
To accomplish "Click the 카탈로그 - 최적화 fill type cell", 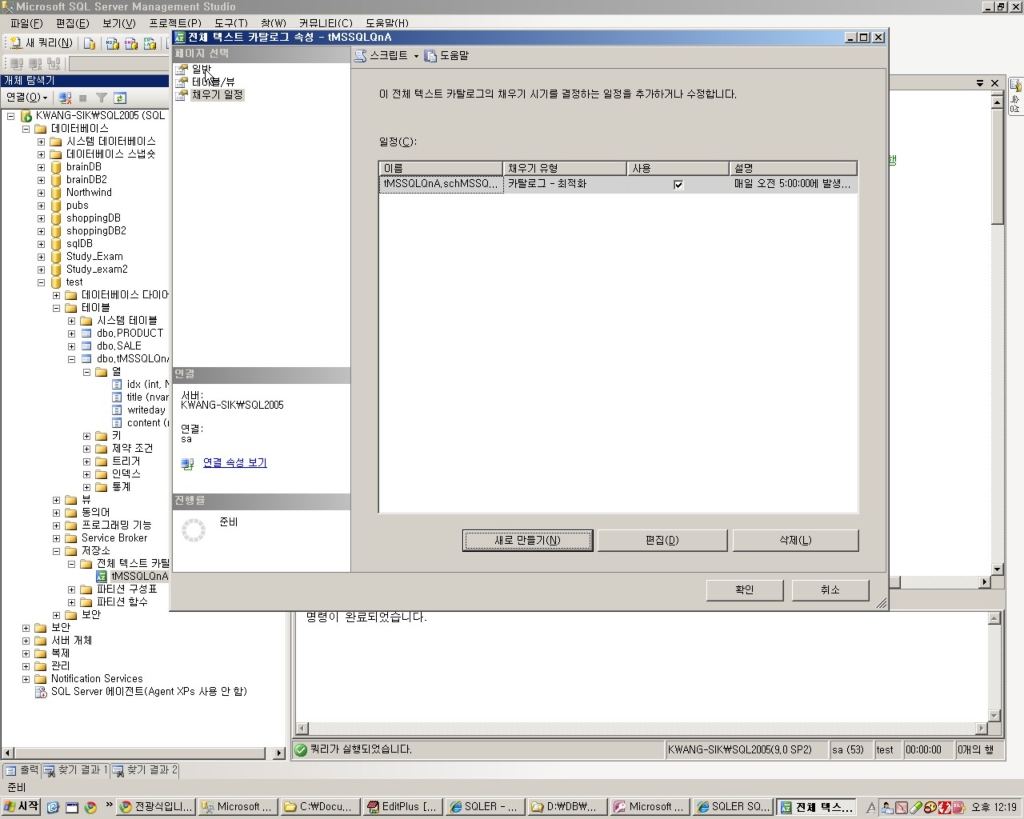I will [x=565, y=184].
